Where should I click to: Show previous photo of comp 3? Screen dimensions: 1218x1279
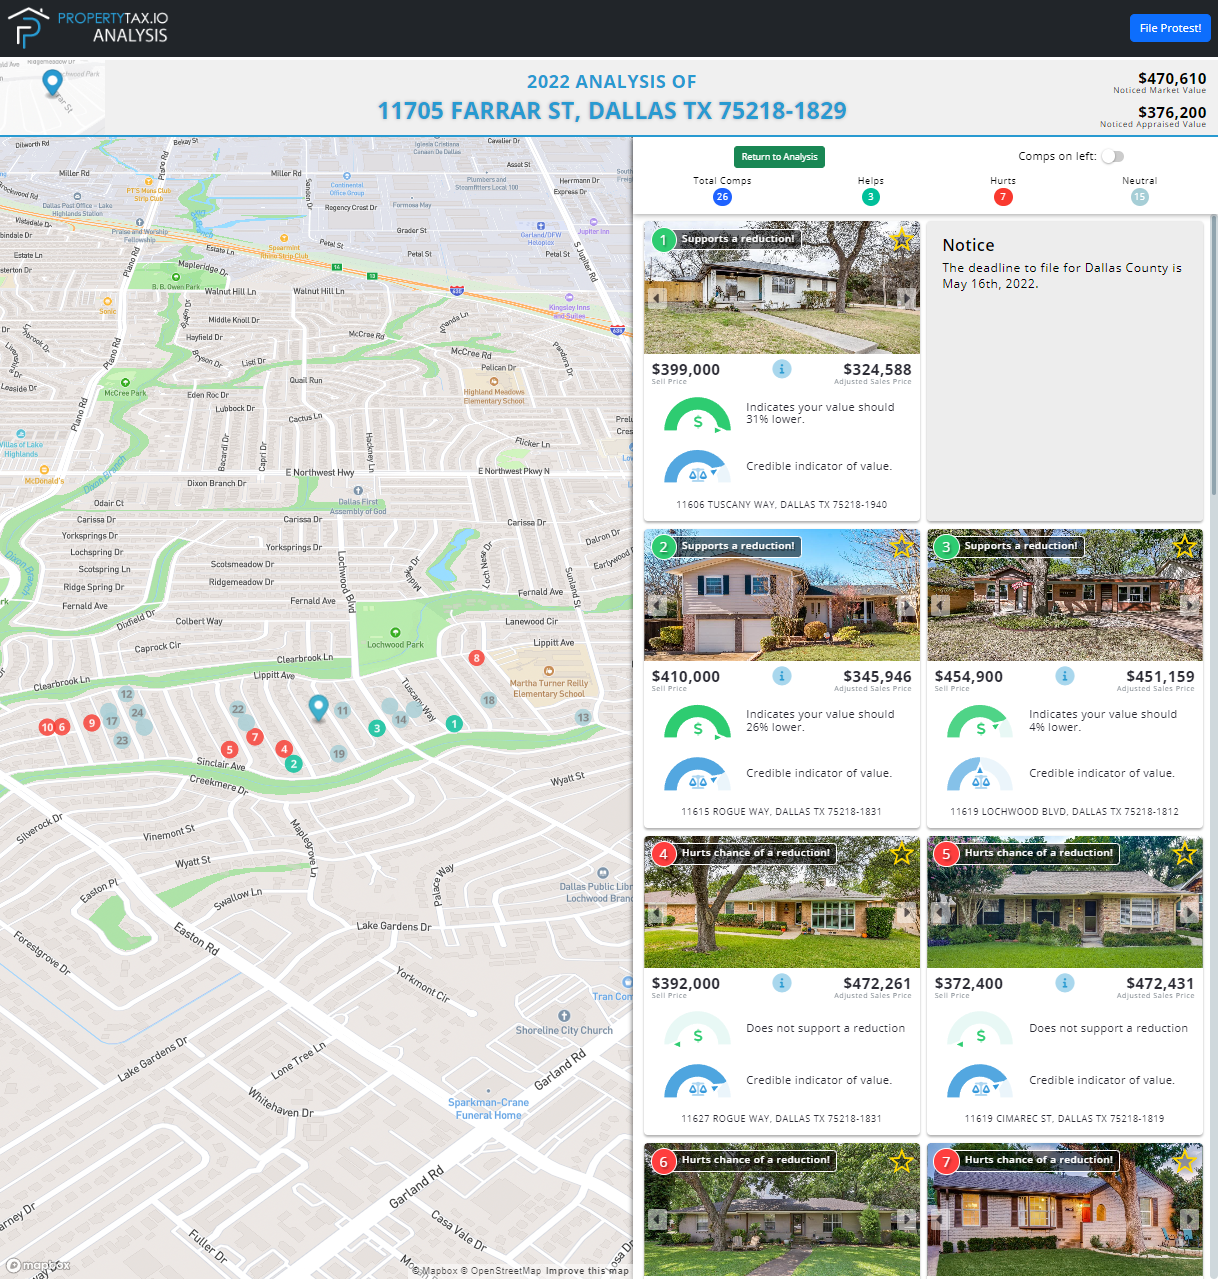point(940,605)
